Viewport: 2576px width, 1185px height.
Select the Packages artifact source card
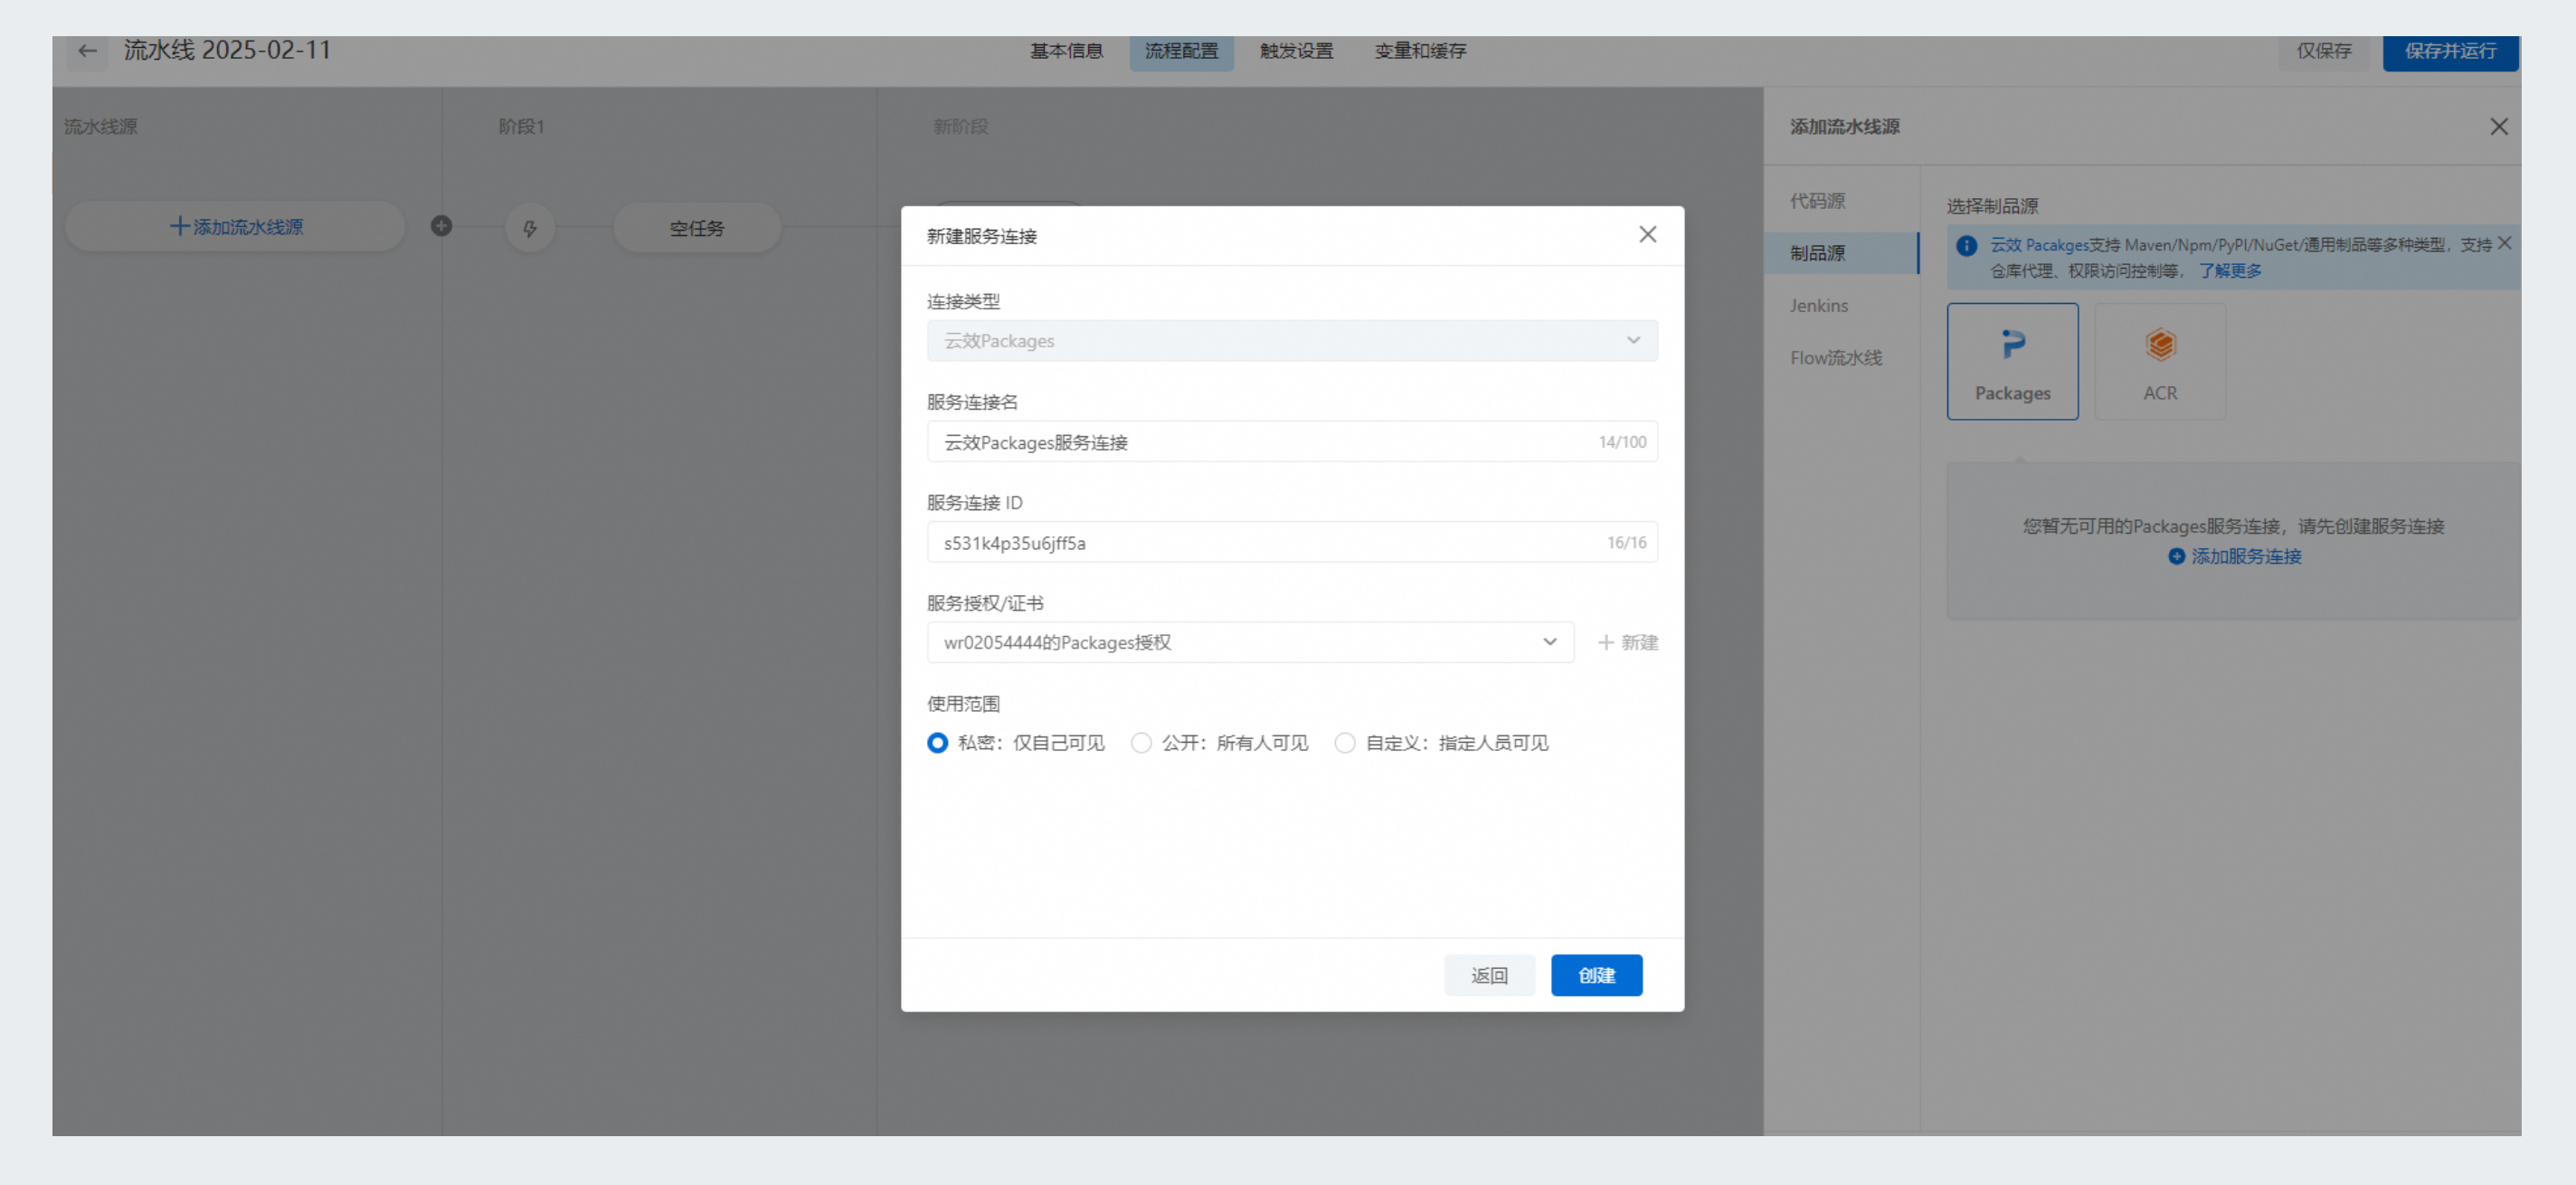pyautogui.click(x=2012, y=361)
